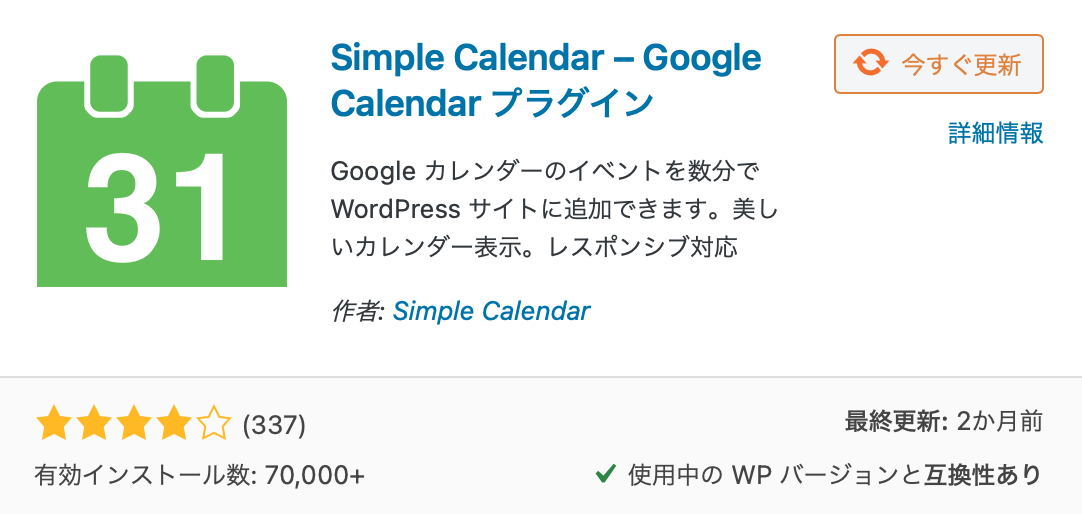Click the 有効インストール数 label
This screenshot has height=514, width=1082.
coord(146,474)
